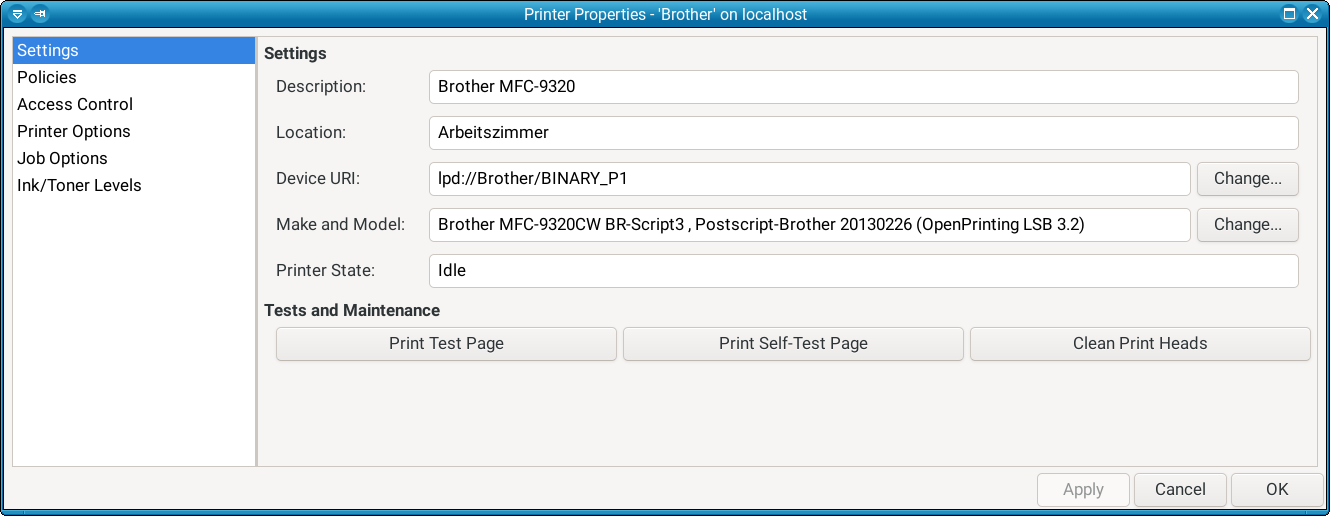
Task: Open Job Options in sidebar
Action: [x=62, y=158]
